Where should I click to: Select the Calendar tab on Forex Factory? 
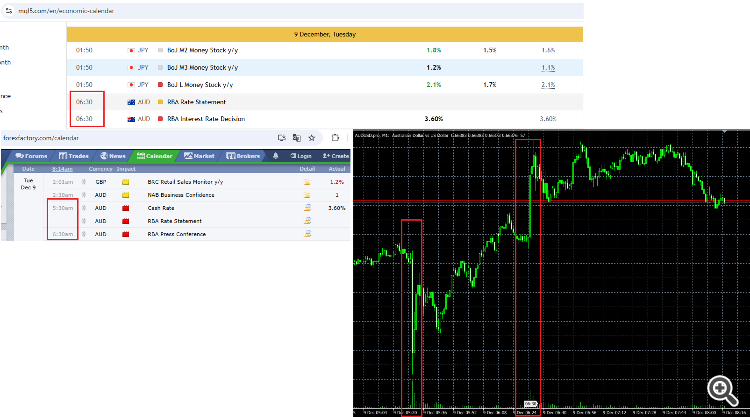click(154, 156)
